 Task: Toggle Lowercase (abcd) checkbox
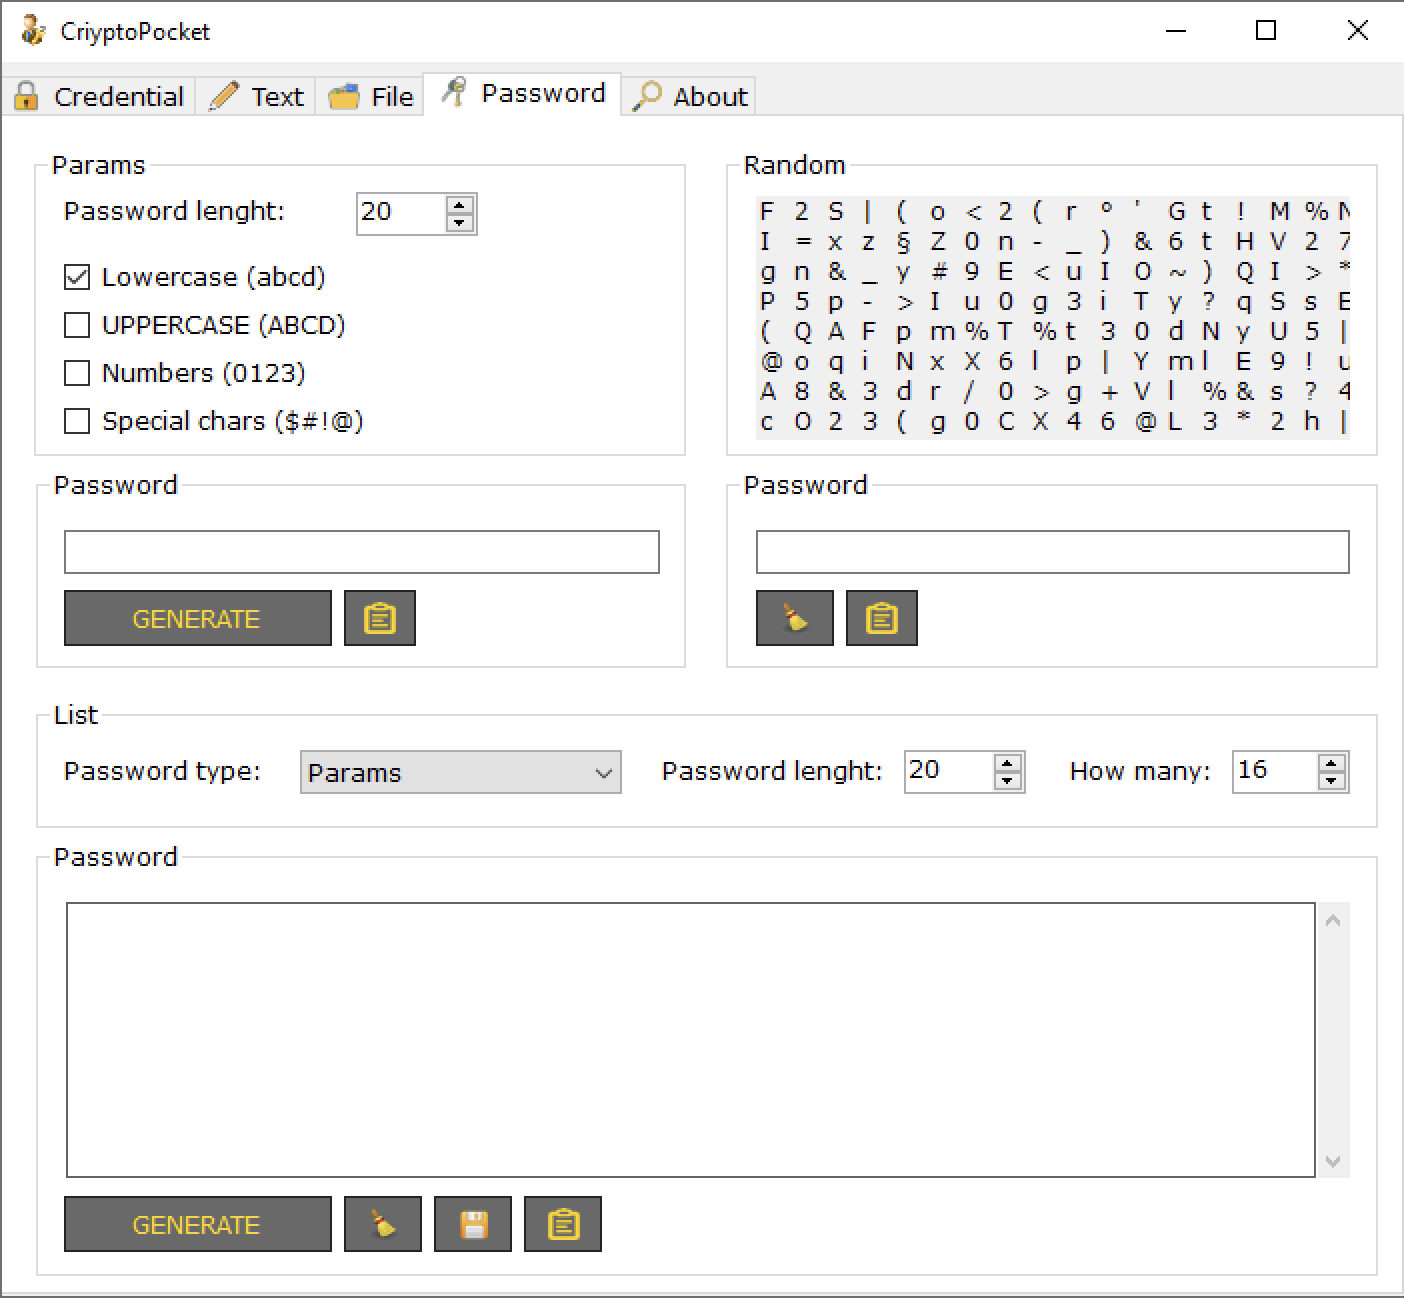[x=77, y=277]
